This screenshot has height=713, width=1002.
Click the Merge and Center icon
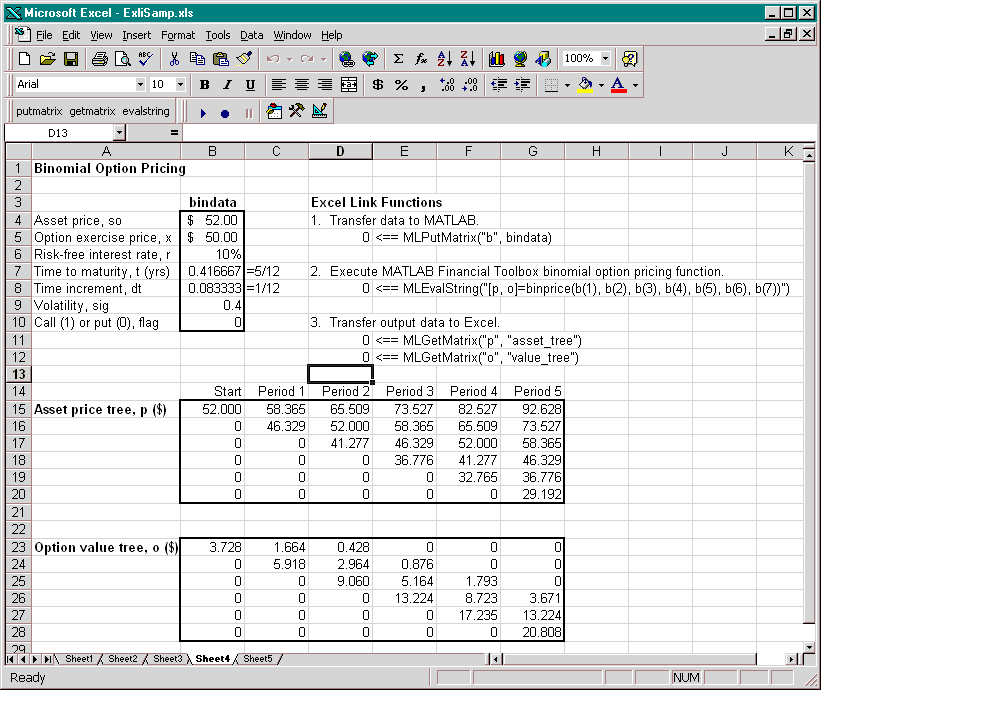(x=349, y=85)
